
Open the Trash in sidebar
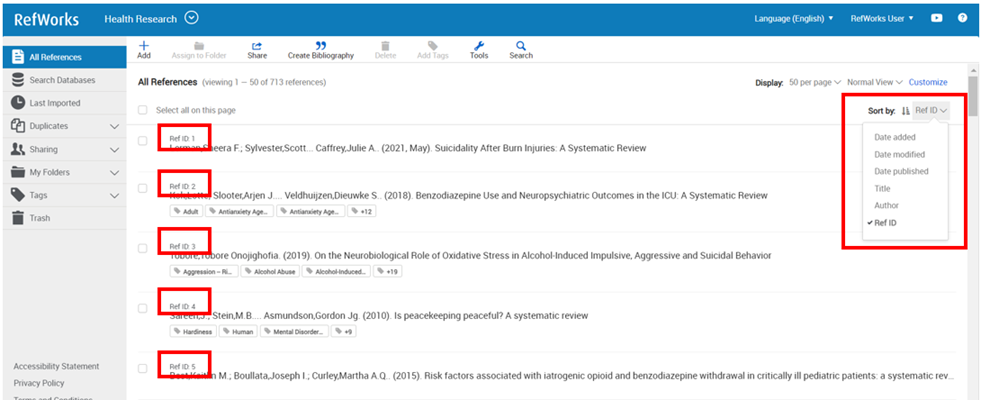pyautogui.click(x=64, y=218)
